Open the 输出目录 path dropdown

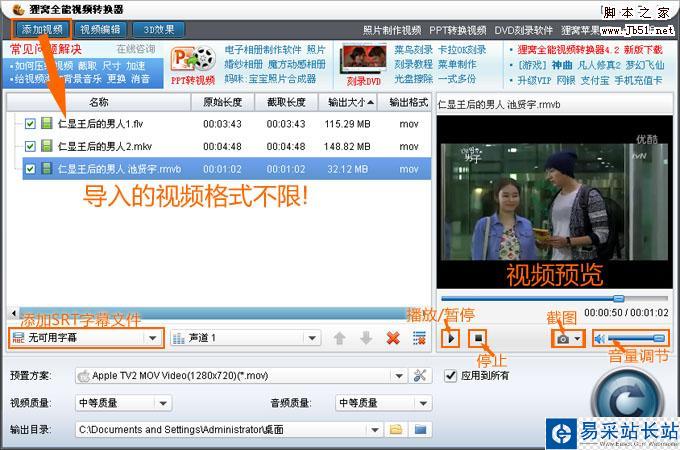pos(229,430)
